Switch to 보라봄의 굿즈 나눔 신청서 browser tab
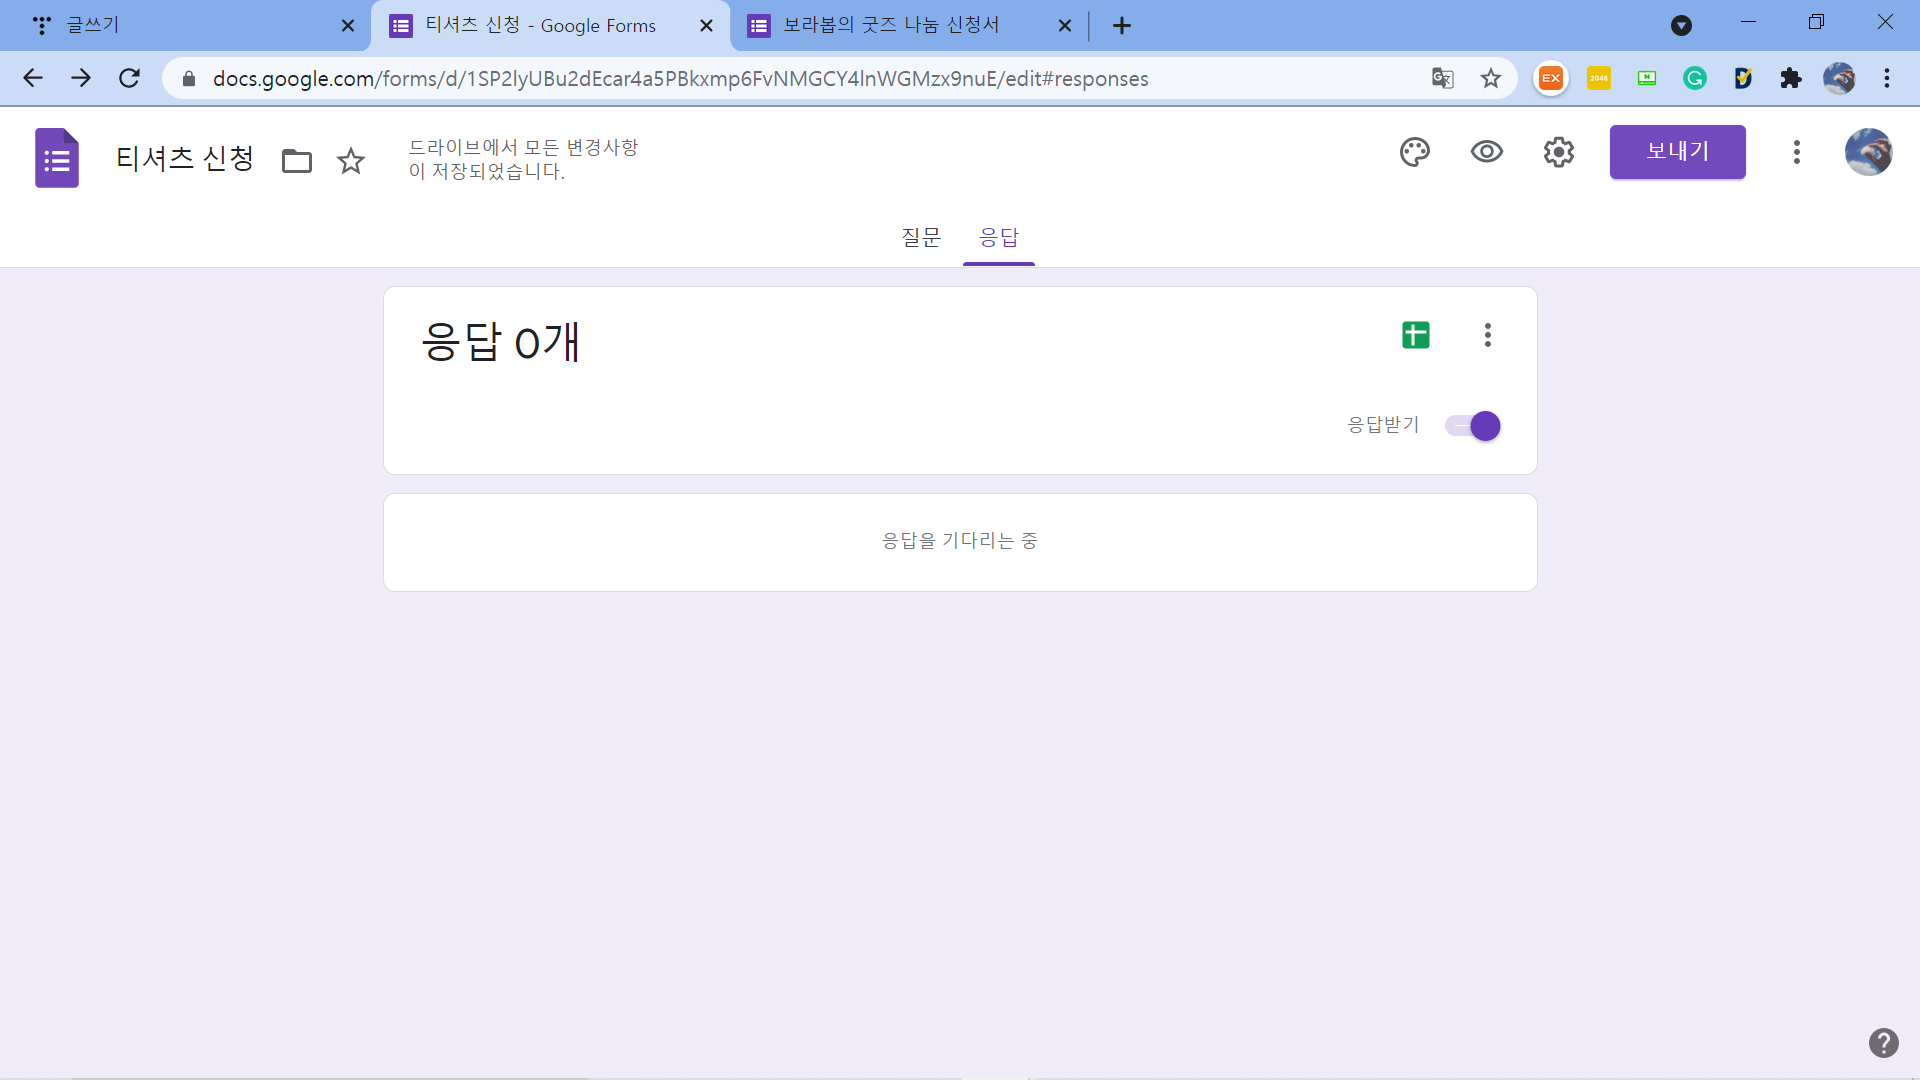This screenshot has height=1080, width=1920. click(x=890, y=25)
